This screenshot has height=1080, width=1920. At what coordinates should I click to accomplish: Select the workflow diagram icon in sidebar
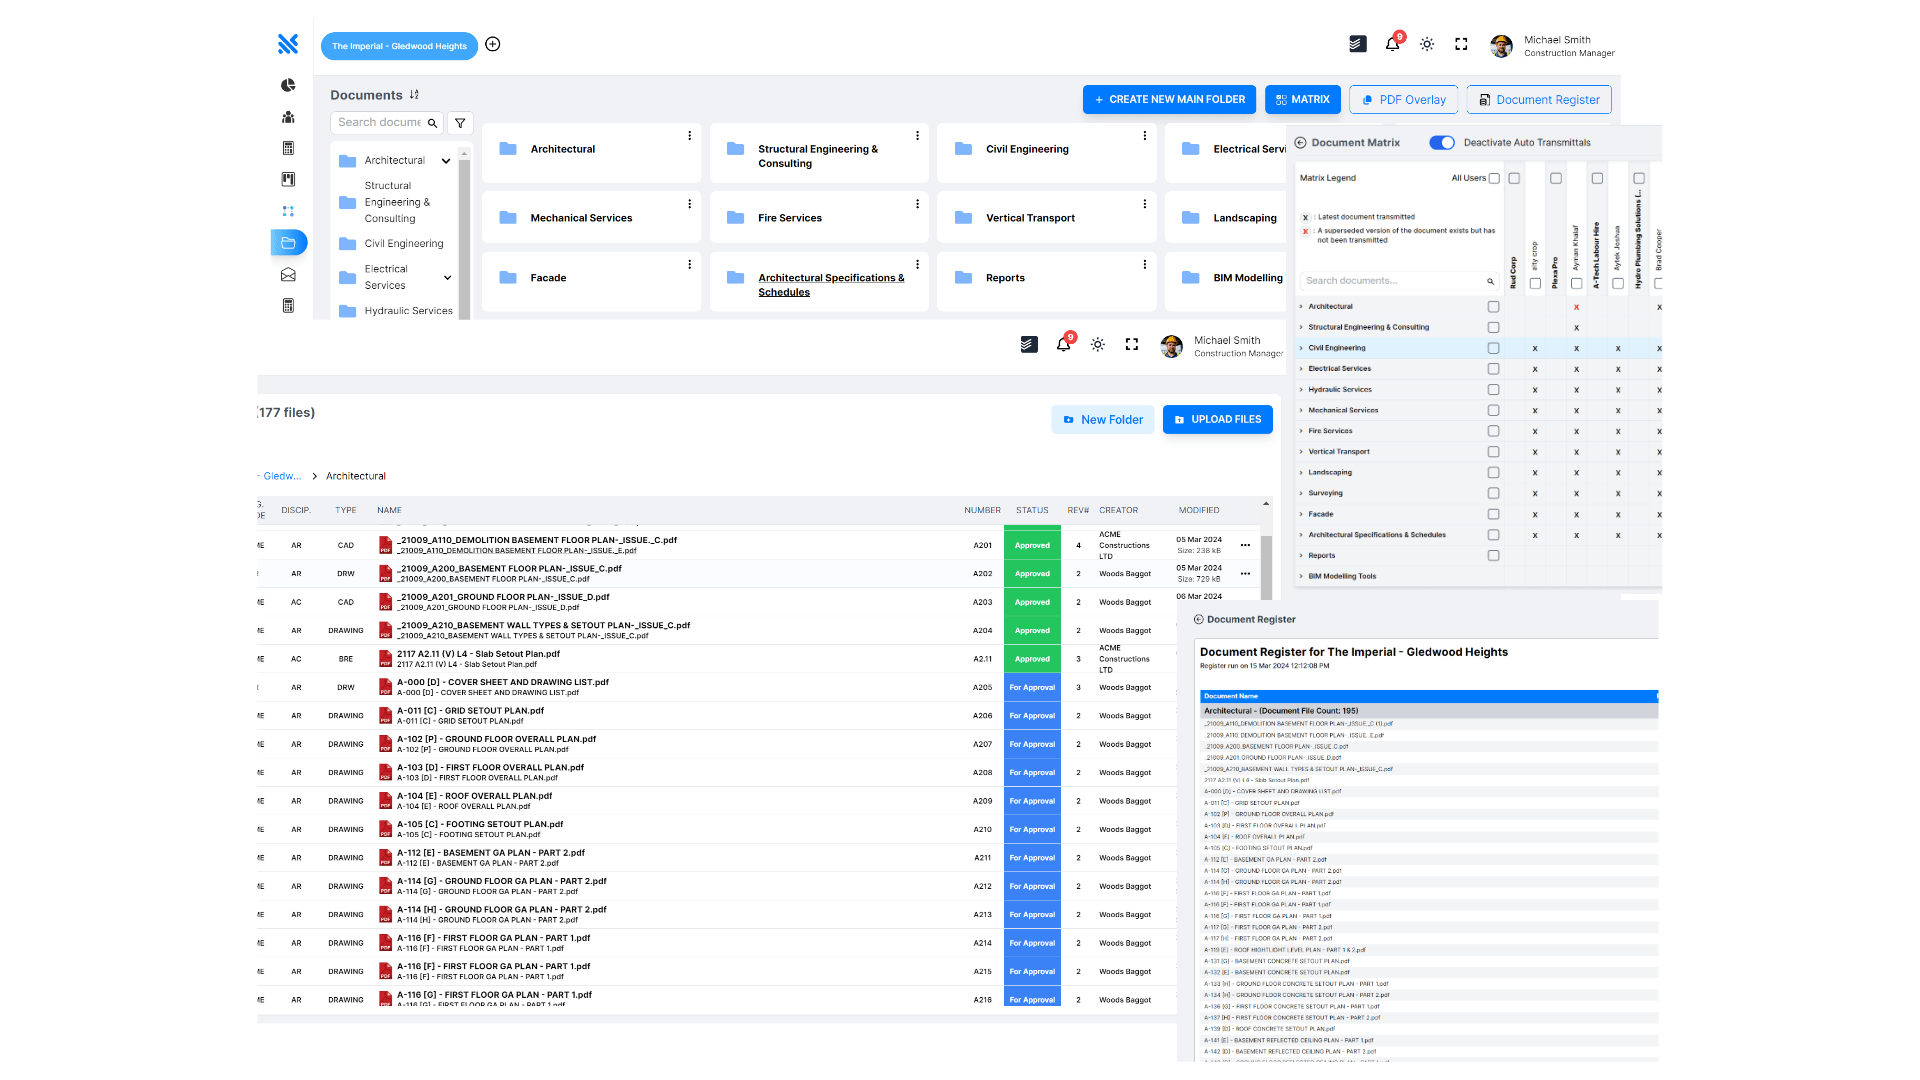pyautogui.click(x=288, y=211)
